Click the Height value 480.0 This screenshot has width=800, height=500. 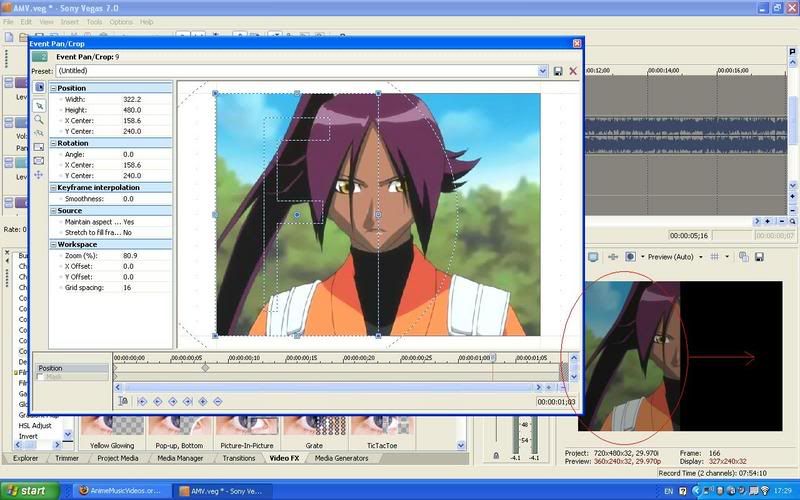coord(132,110)
